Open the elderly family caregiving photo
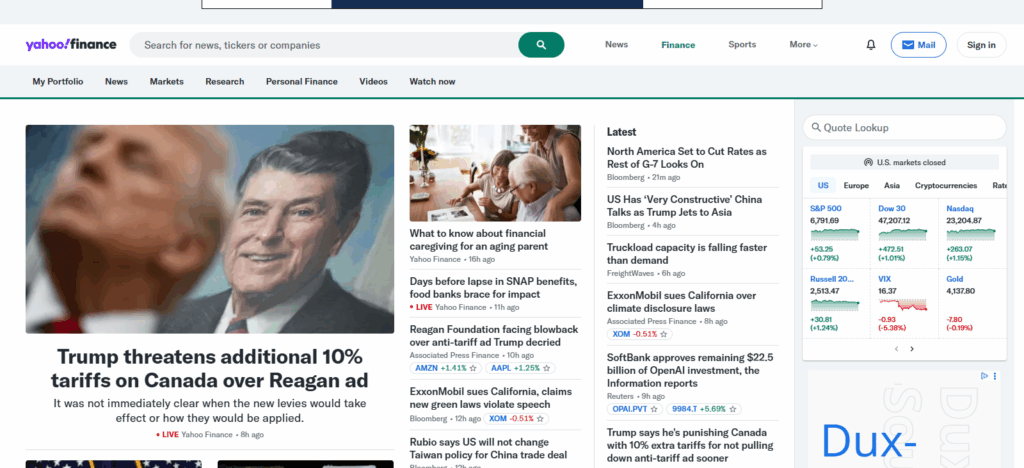 click(495, 173)
